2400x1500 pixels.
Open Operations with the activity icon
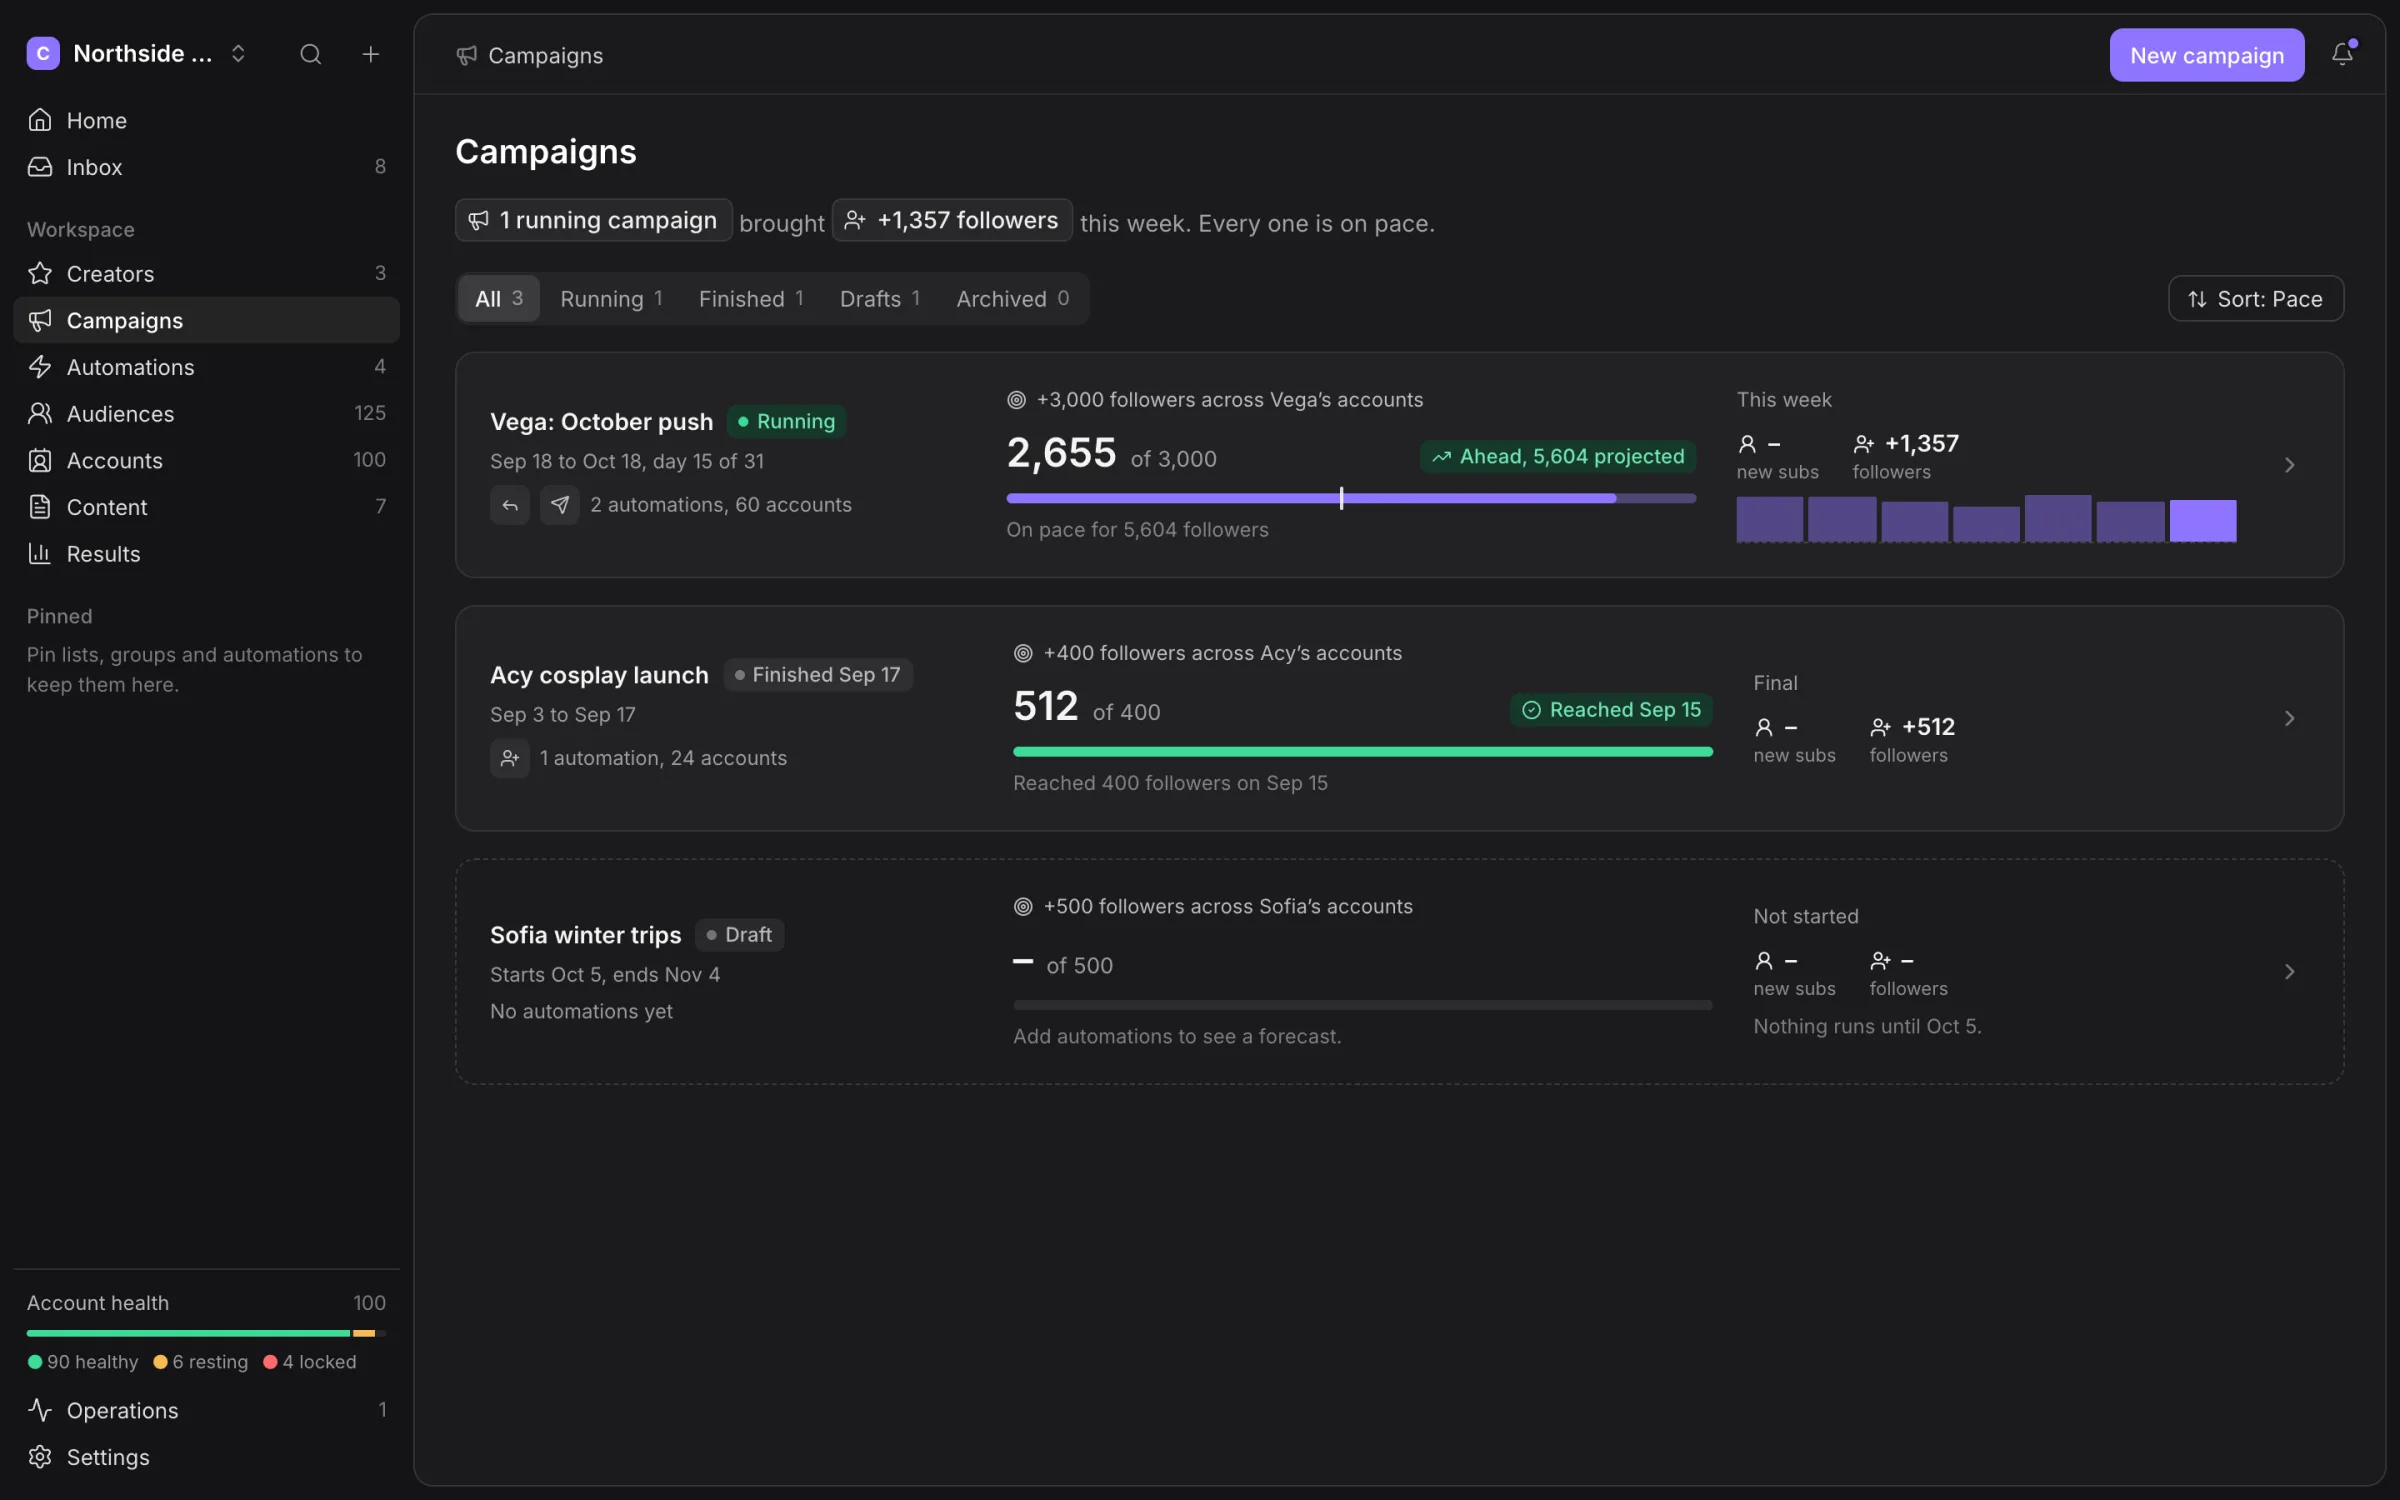click(206, 1410)
